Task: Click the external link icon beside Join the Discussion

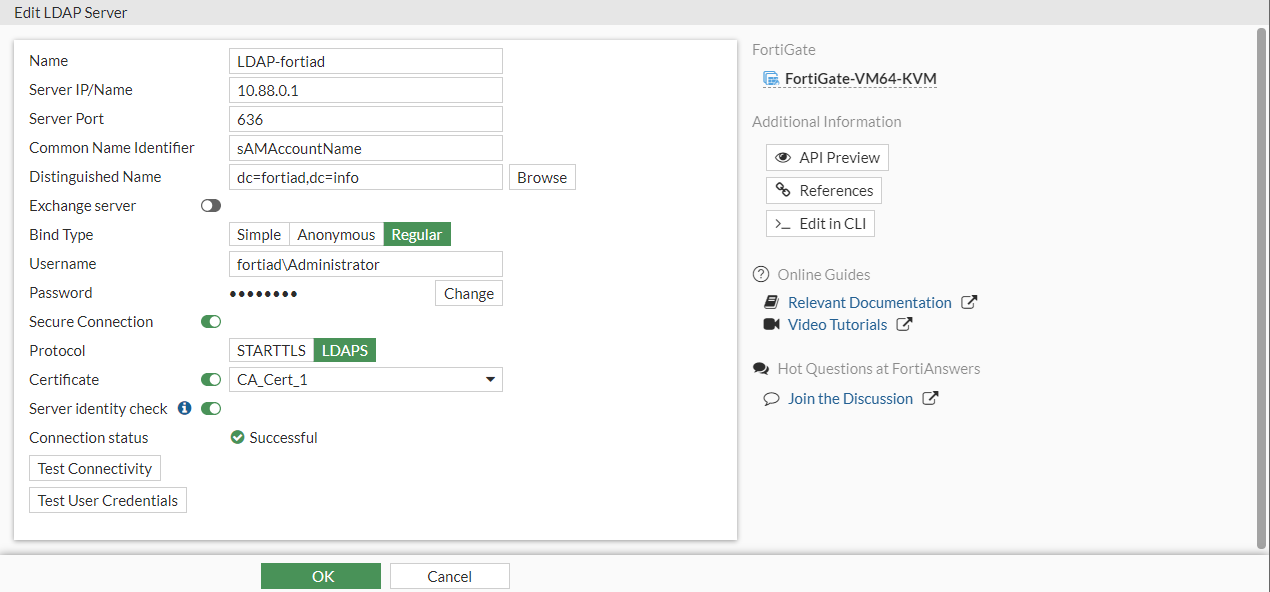Action: 930,398
